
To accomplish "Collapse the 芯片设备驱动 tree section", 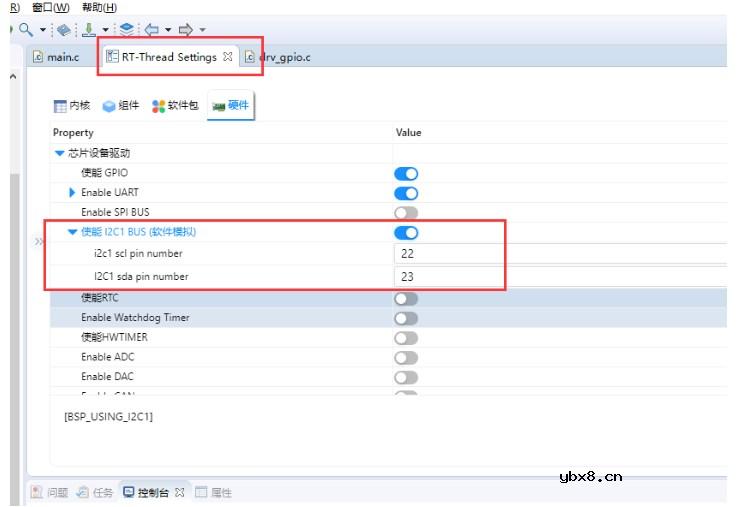I will coord(59,154).
